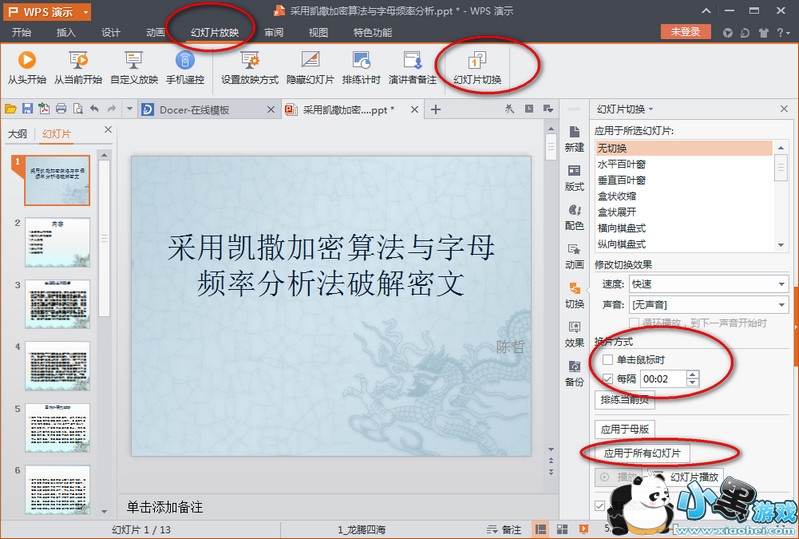Close the Docer-在线模板 tab
This screenshot has height=539, width=799.
point(271,110)
